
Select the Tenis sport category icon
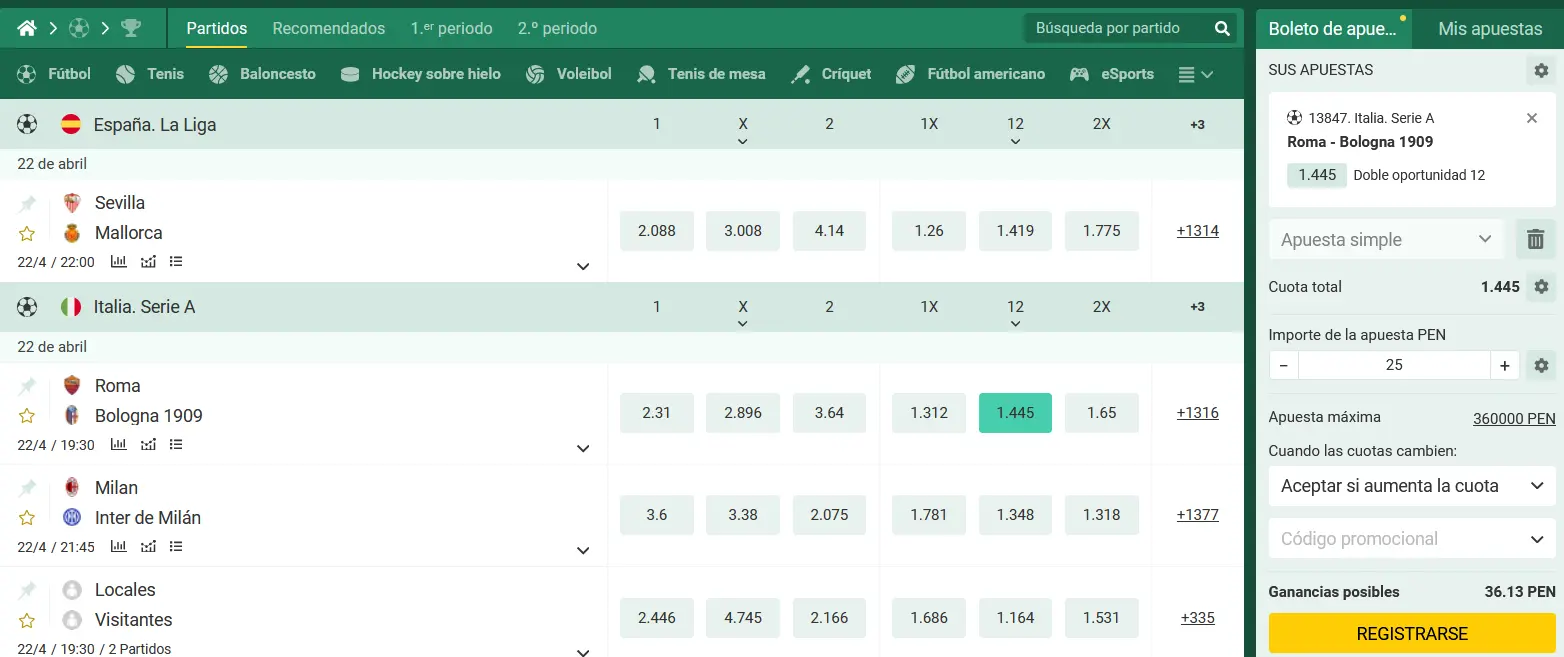pos(125,73)
